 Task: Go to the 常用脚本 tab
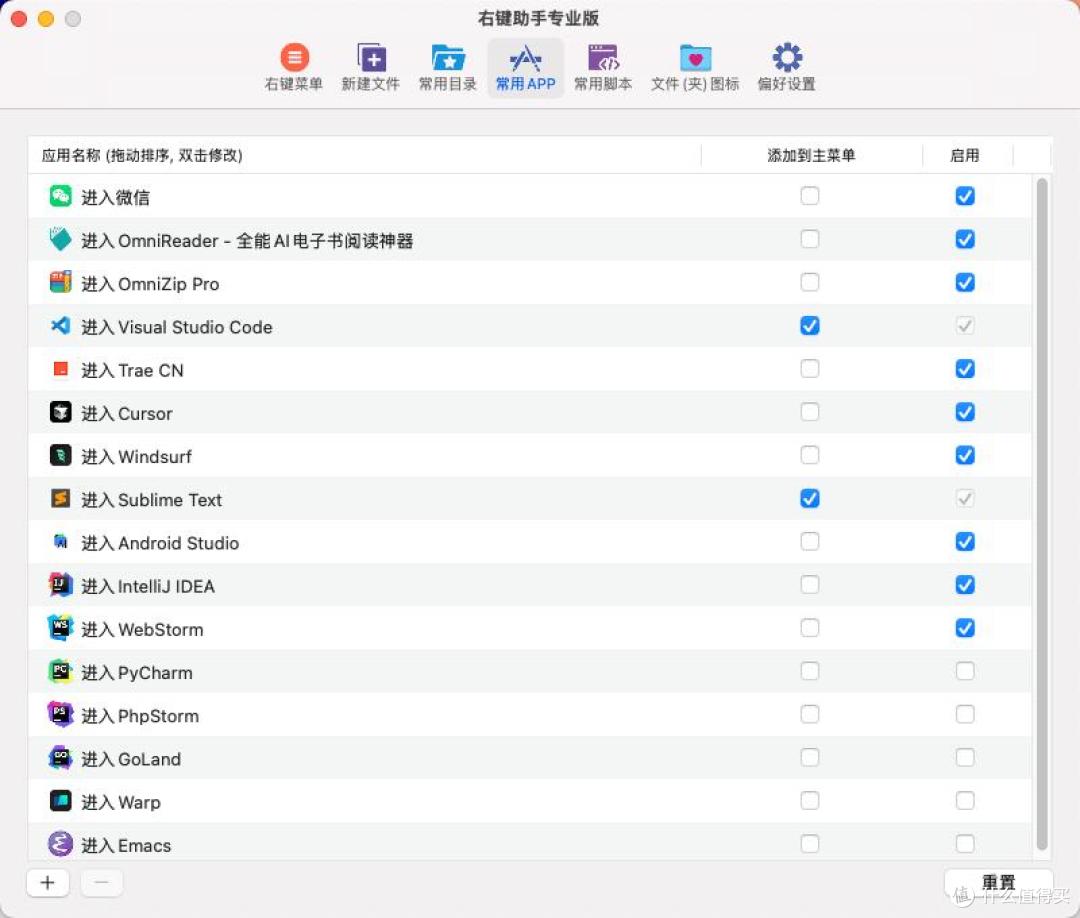[x=603, y=67]
